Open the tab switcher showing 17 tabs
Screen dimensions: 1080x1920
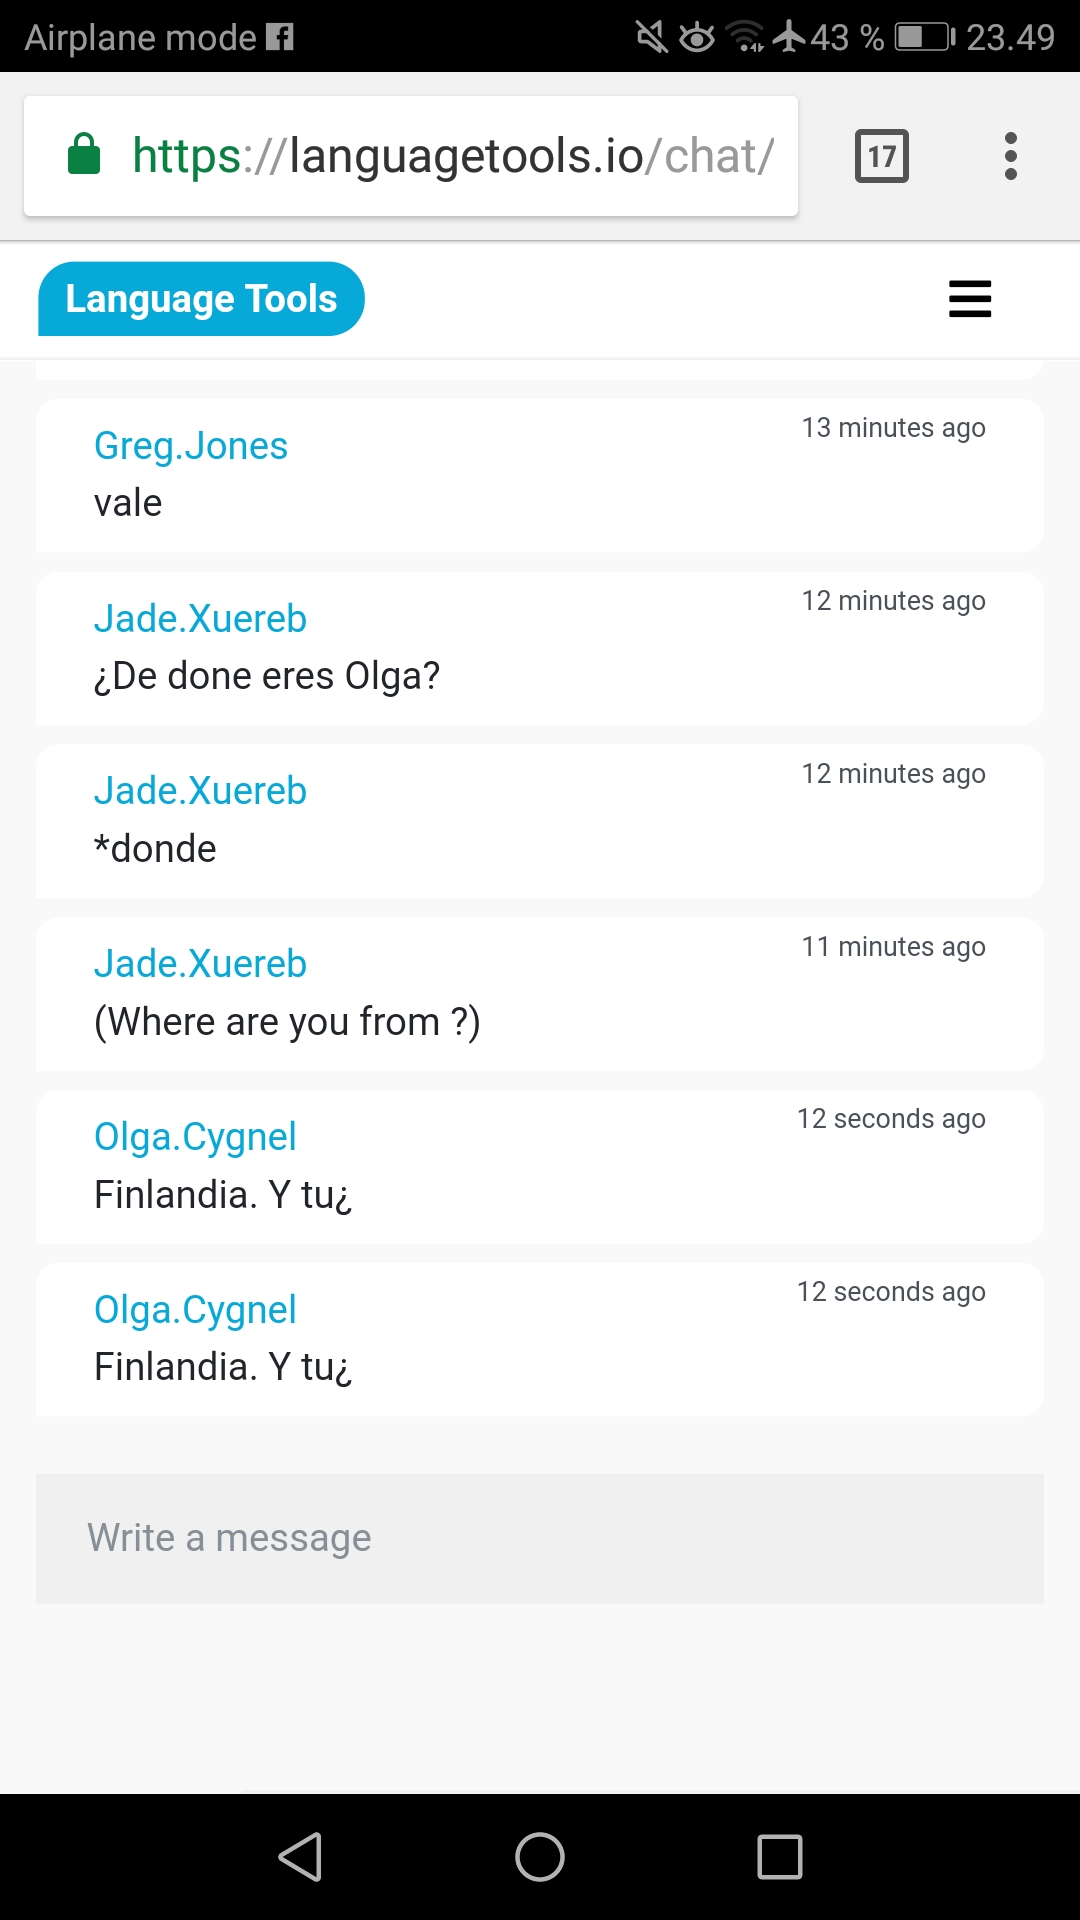pyautogui.click(x=881, y=156)
